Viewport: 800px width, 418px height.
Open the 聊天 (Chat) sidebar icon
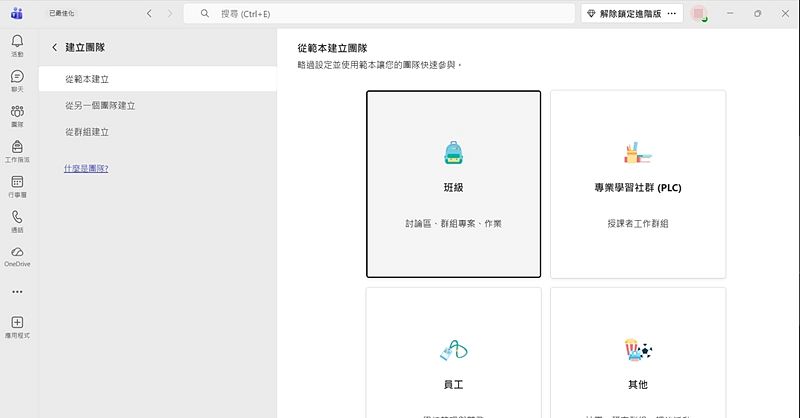click(x=17, y=80)
